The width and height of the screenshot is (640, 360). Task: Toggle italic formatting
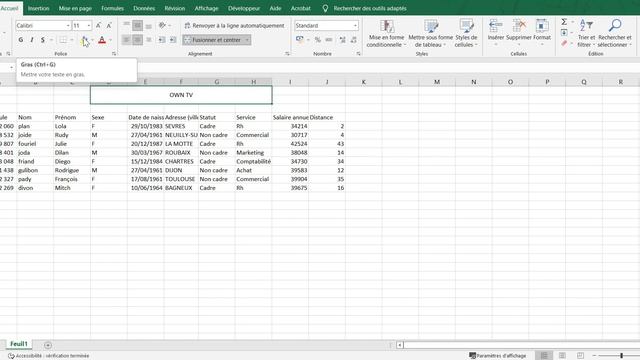(31, 40)
